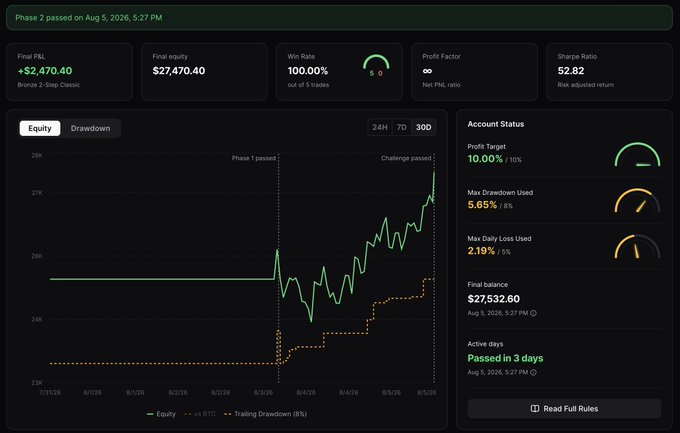Image resolution: width=680 pixels, height=433 pixels.
Task: Select the 24H time range
Action: click(380, 127)
